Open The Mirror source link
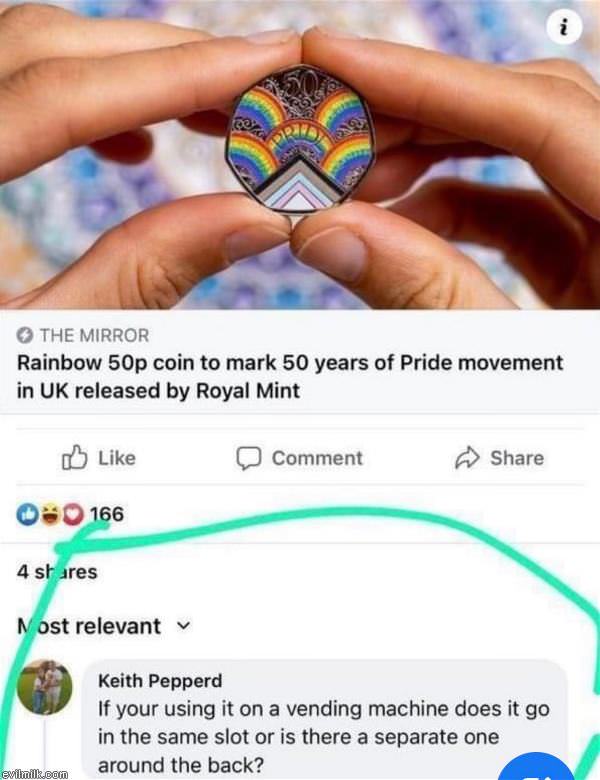 pos(95,336)
